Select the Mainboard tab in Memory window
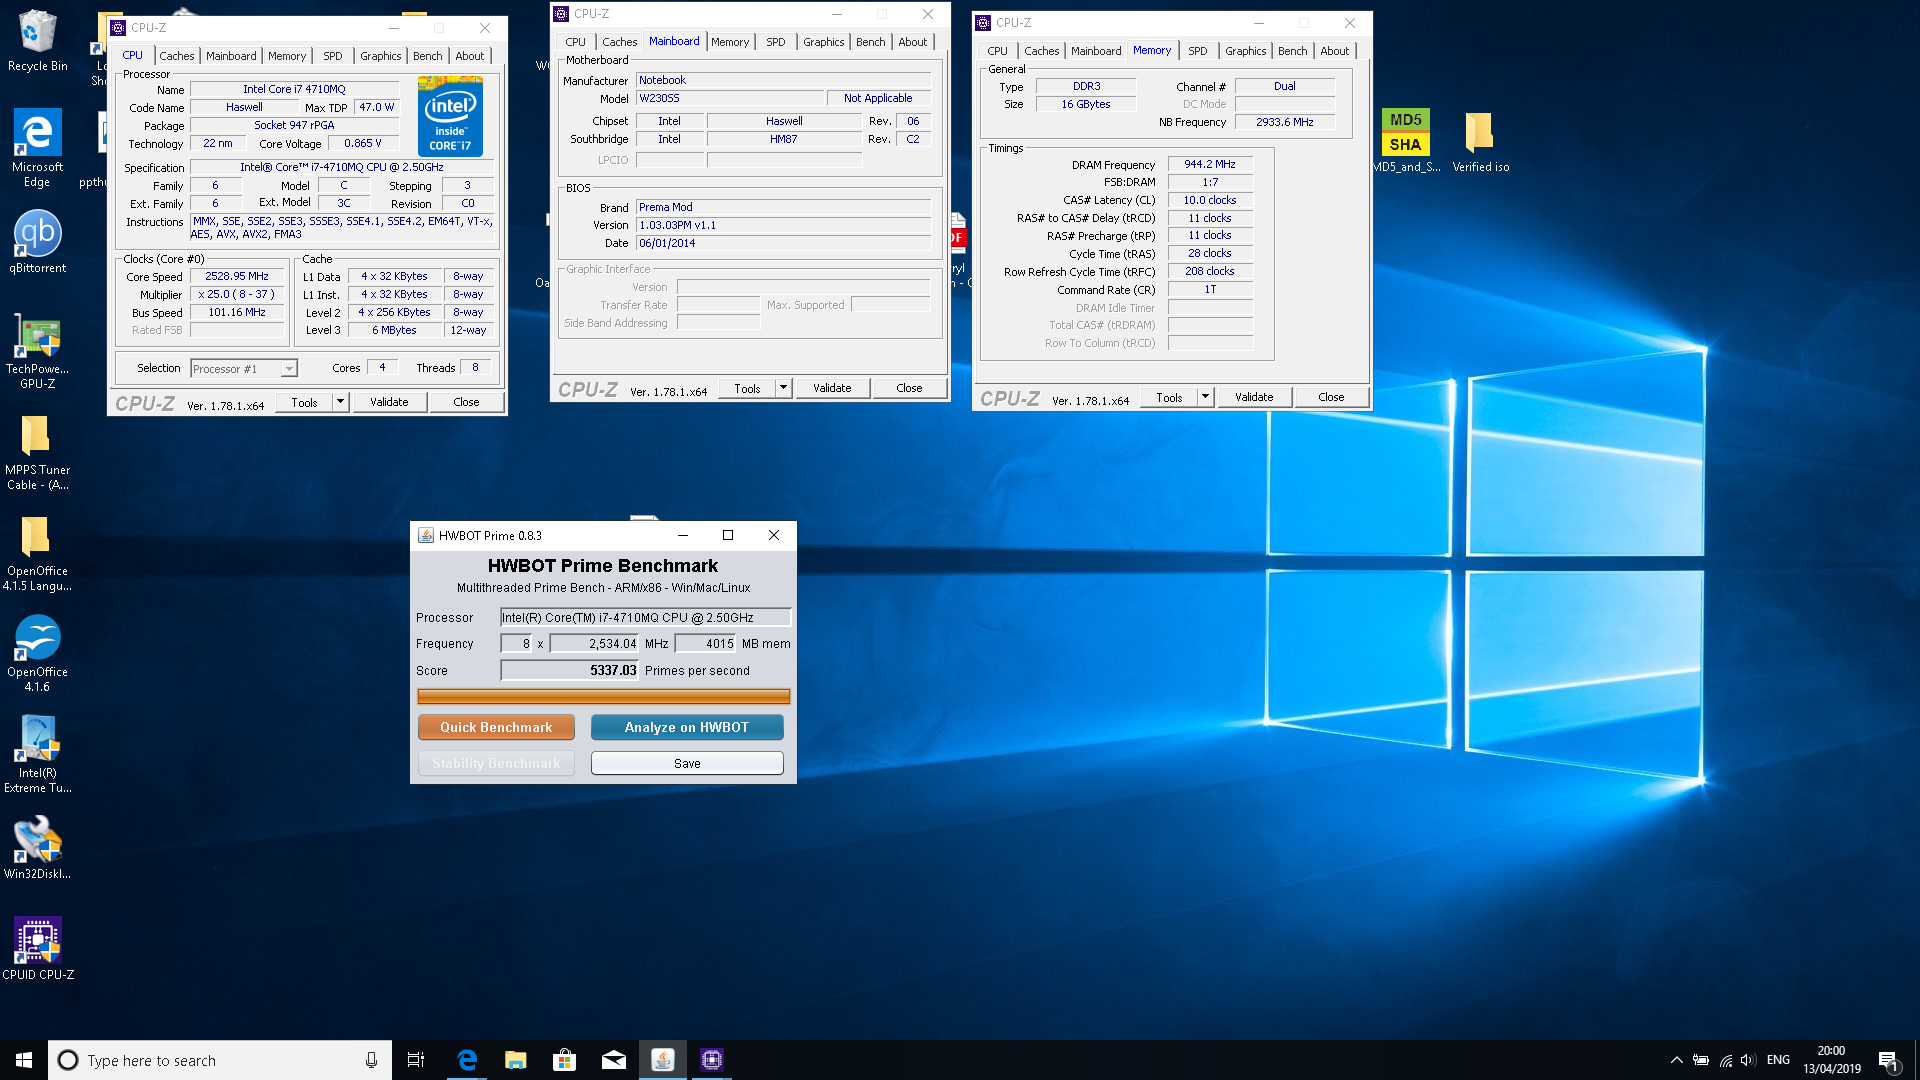1920x1080 pixels. [x=1096, y=51]
